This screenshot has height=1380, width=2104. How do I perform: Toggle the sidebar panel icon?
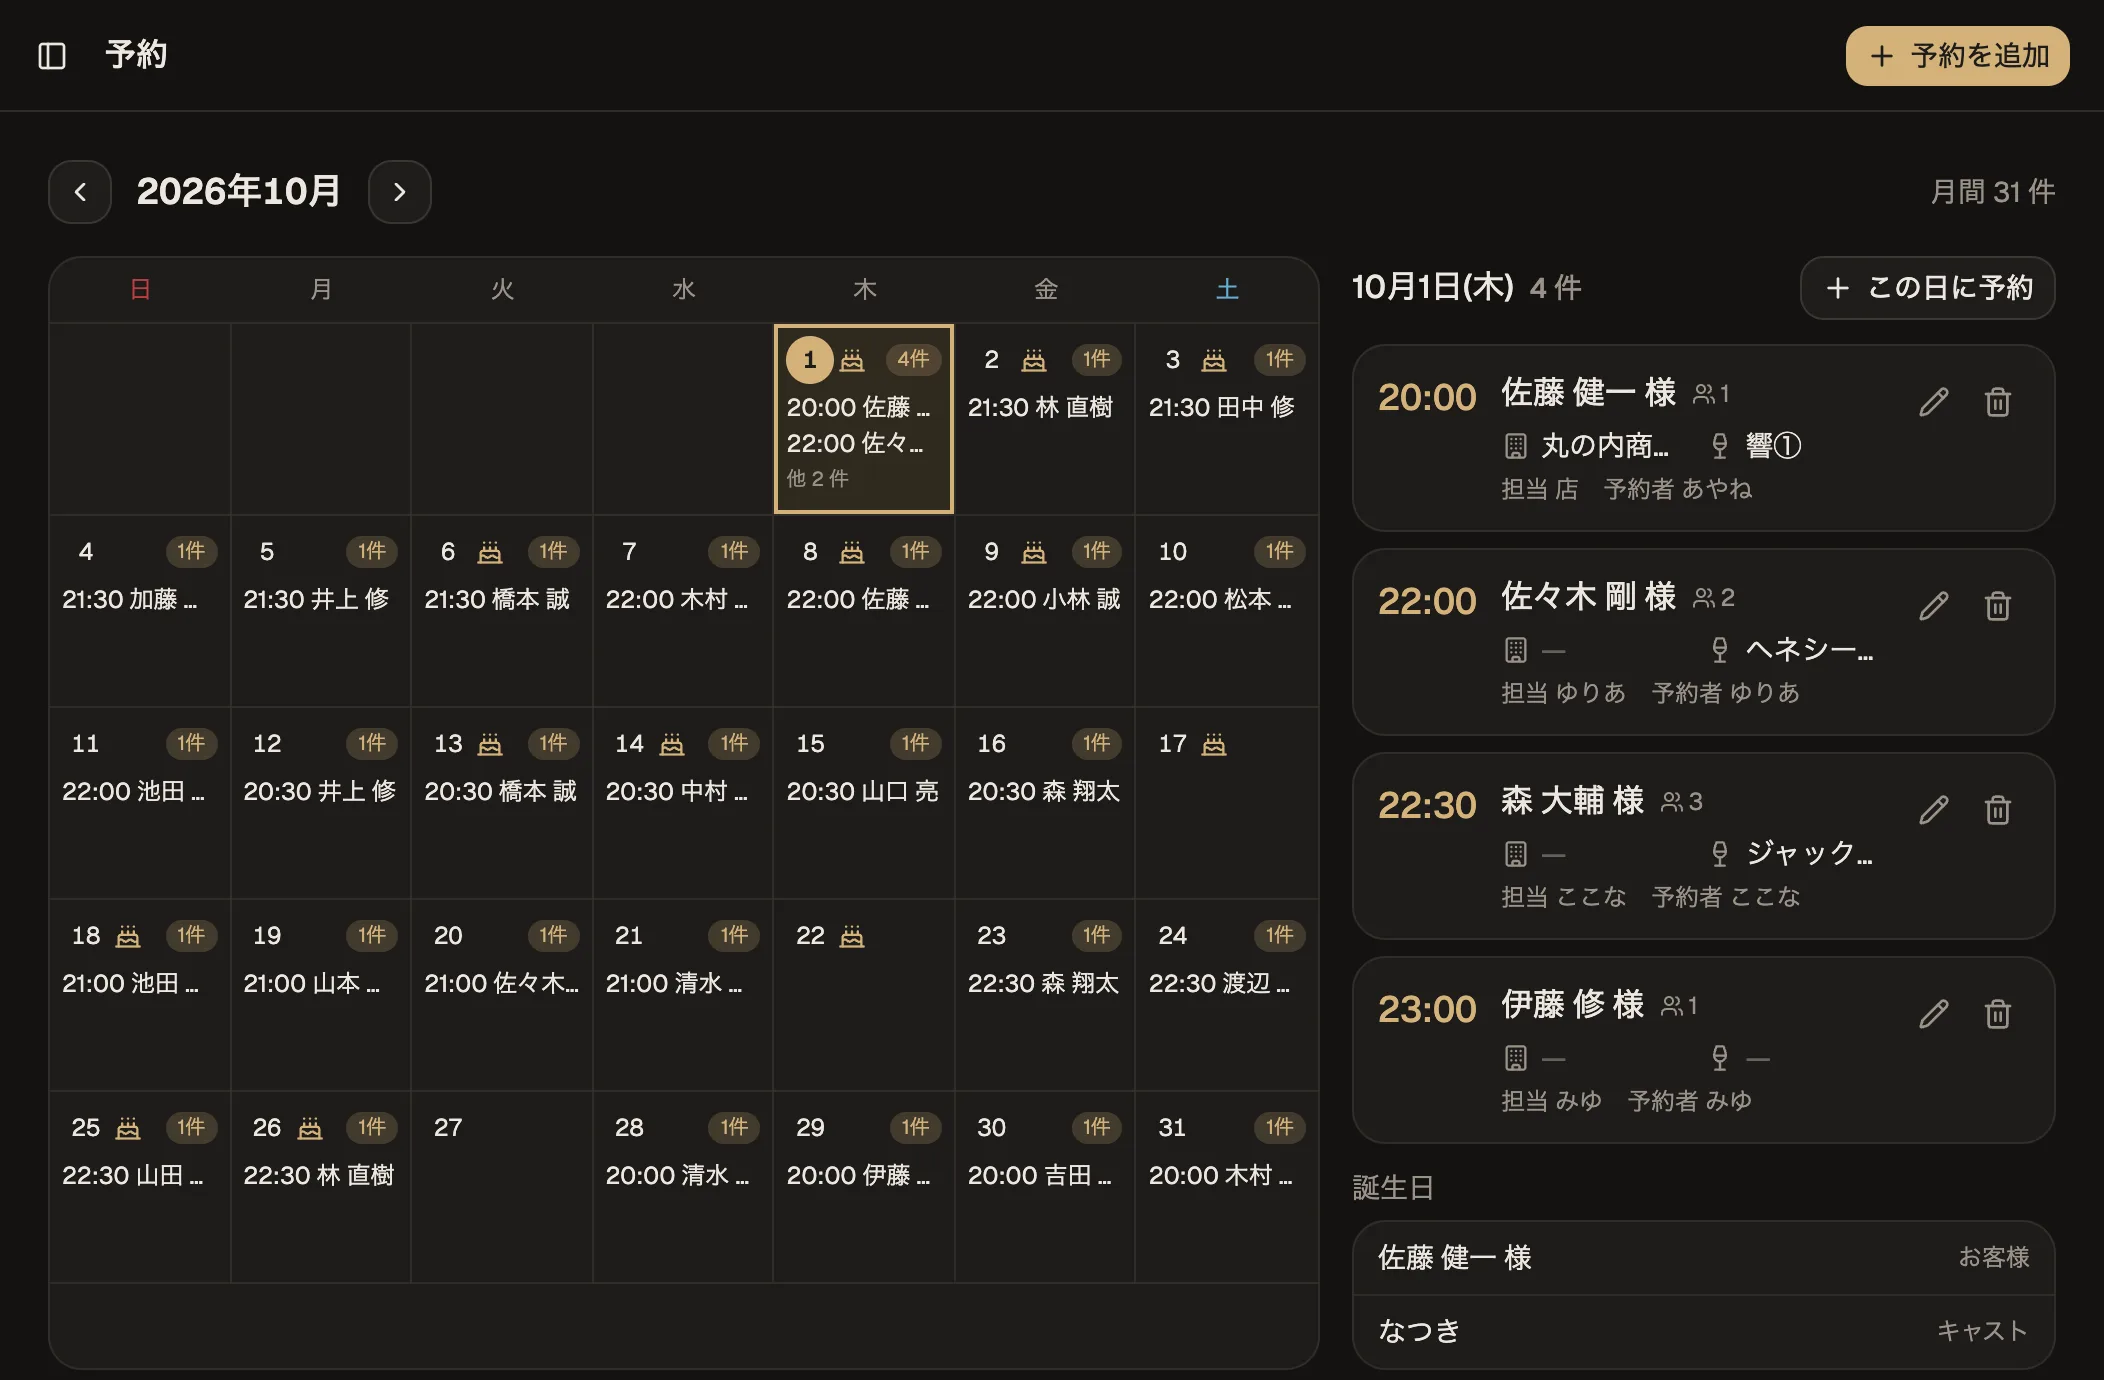coord(52,56)
